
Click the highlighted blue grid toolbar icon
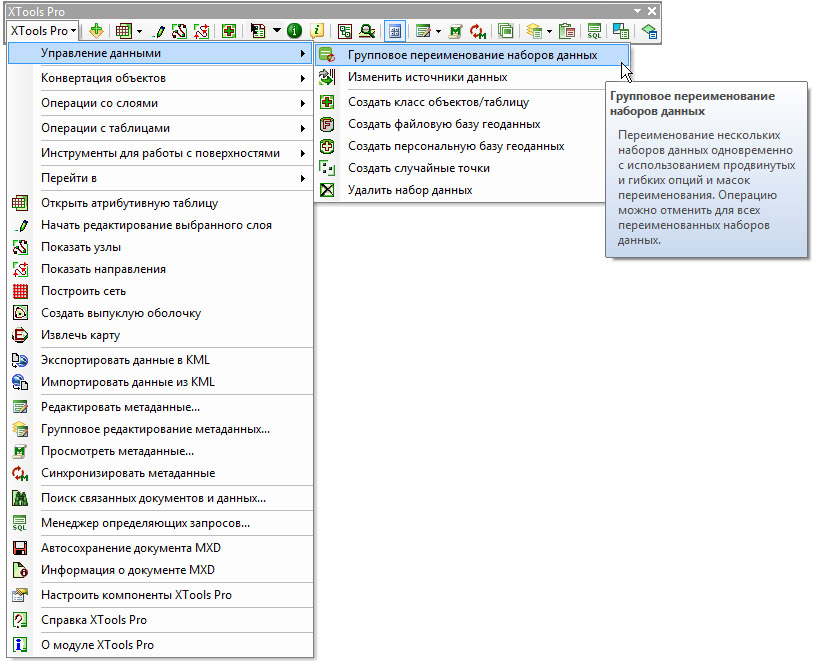[395, 31]
